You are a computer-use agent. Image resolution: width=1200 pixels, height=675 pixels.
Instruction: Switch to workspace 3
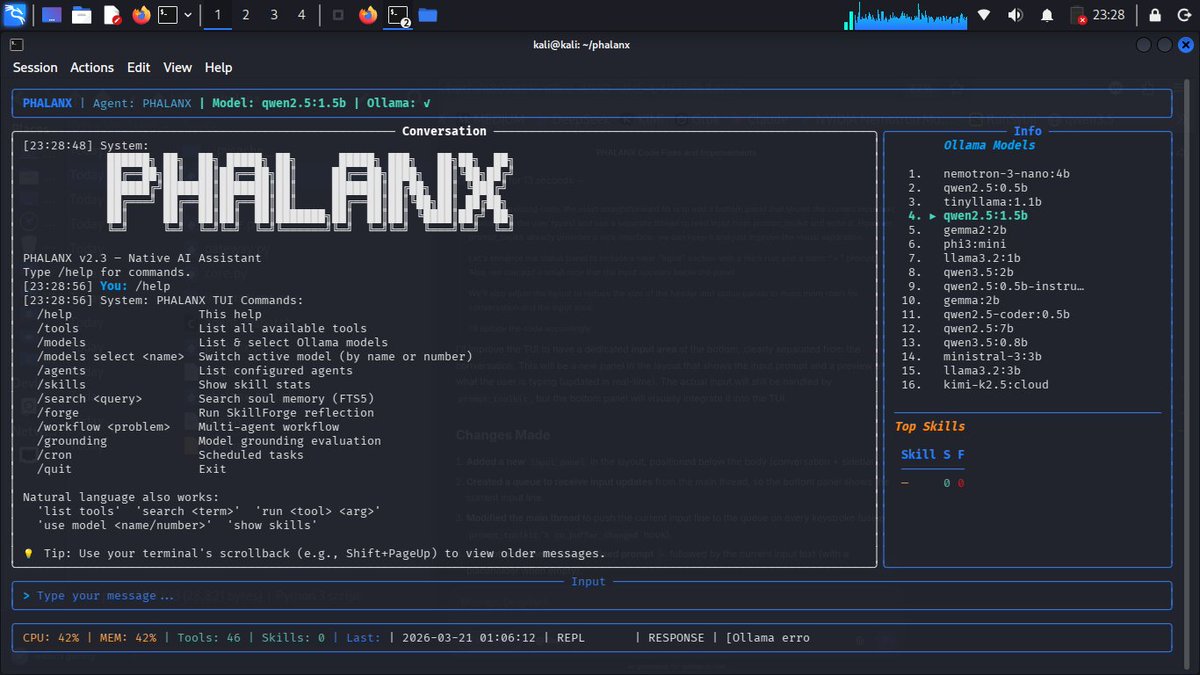(x=274, y=15)
